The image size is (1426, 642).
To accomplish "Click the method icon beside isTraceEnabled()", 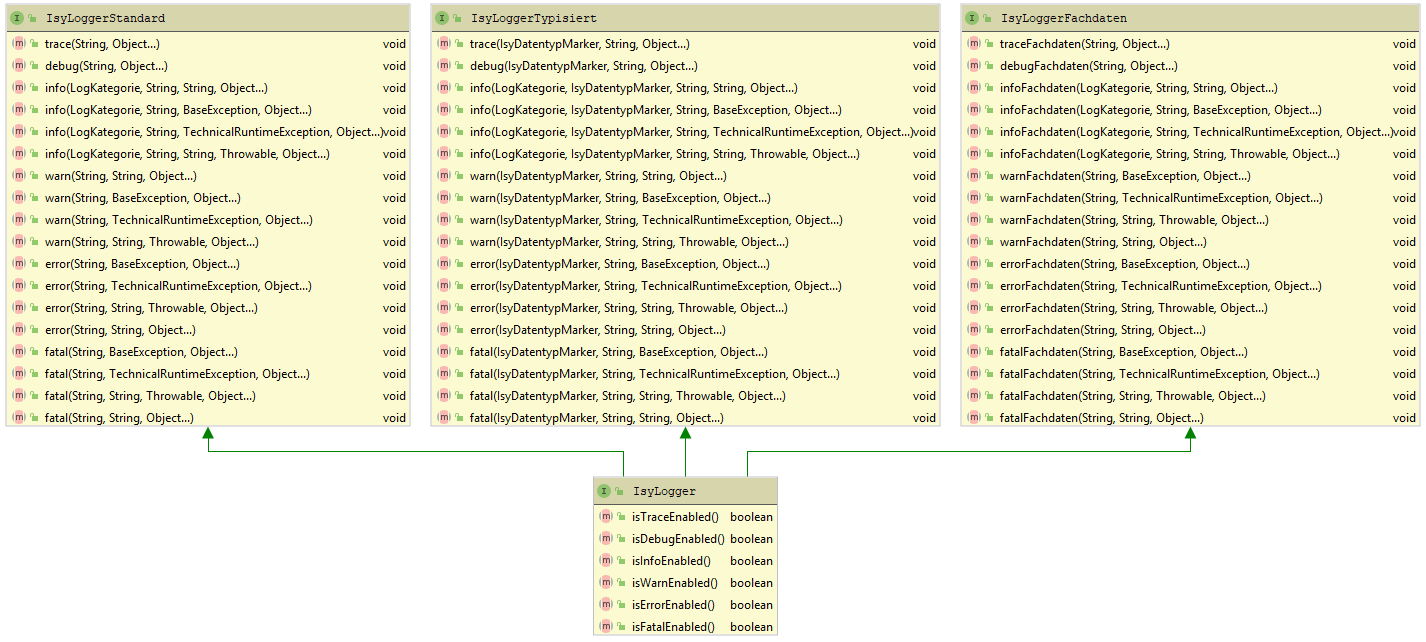I will [x=607, y=517].
